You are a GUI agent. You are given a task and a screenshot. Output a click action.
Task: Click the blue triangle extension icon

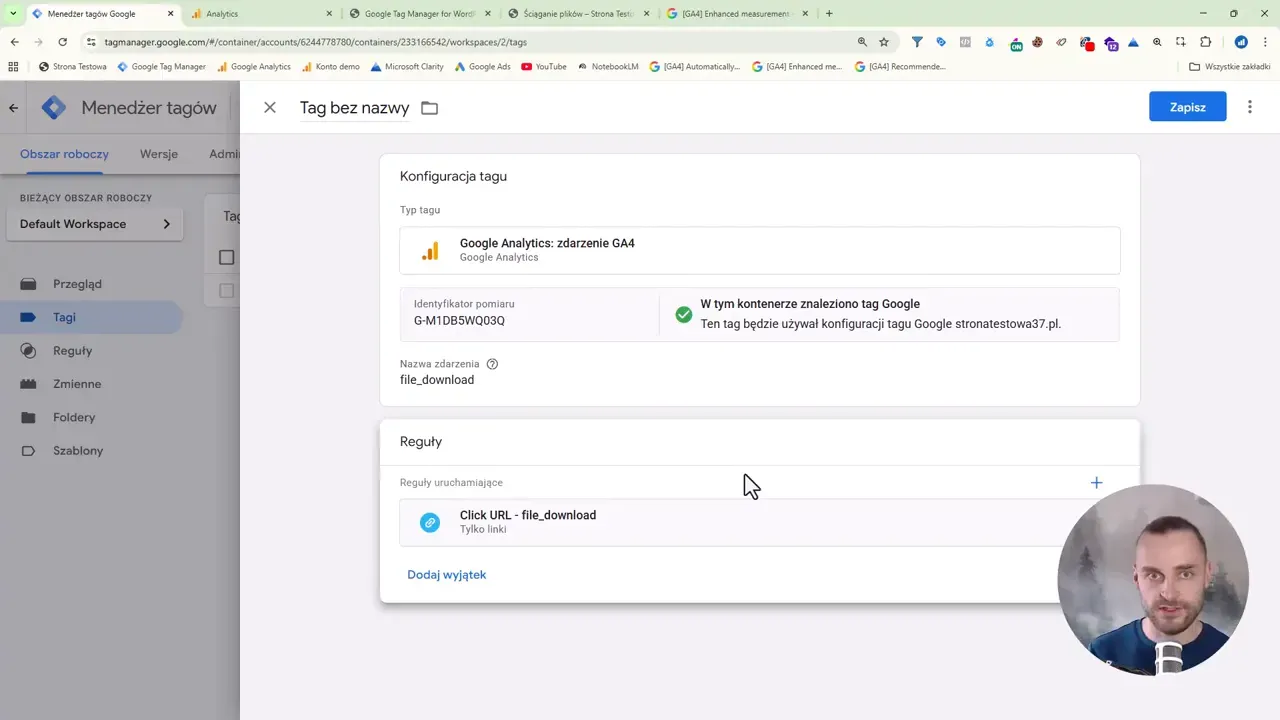1133,42
